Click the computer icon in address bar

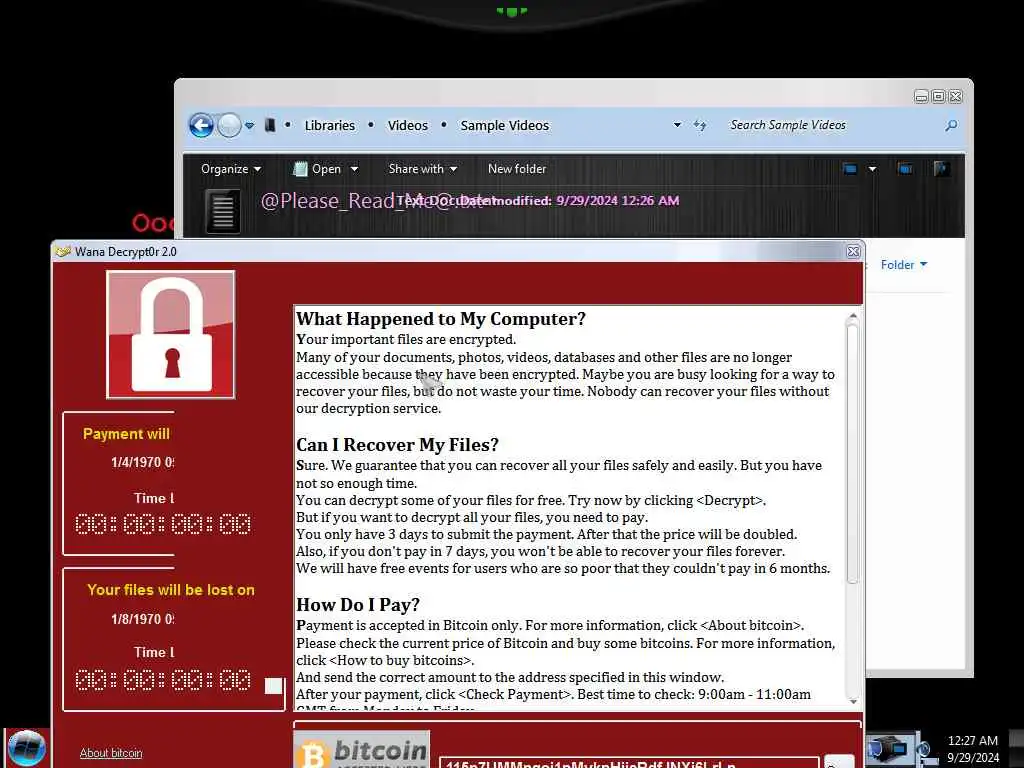click(270, 125)
